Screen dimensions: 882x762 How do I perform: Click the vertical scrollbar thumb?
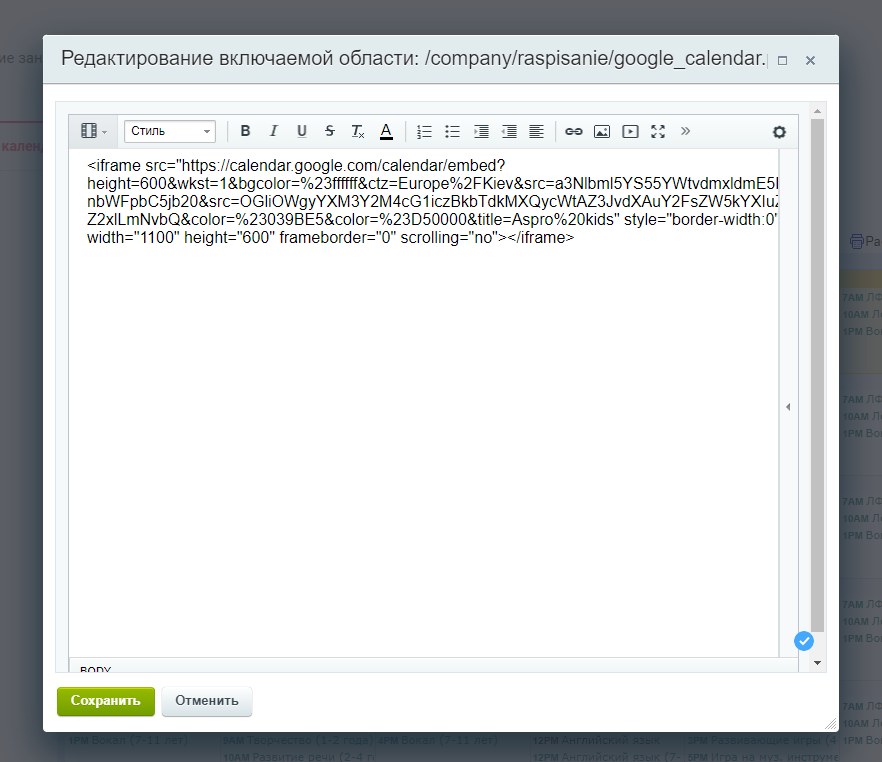click(817, 374)
